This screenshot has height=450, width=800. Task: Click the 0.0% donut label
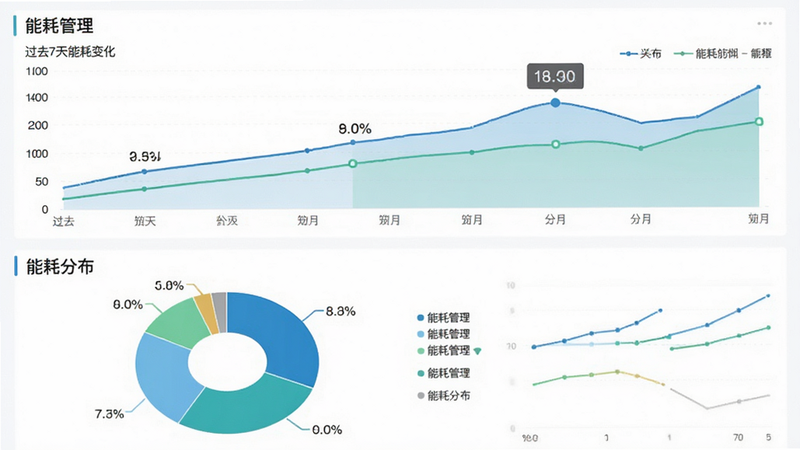coord(327,430)
